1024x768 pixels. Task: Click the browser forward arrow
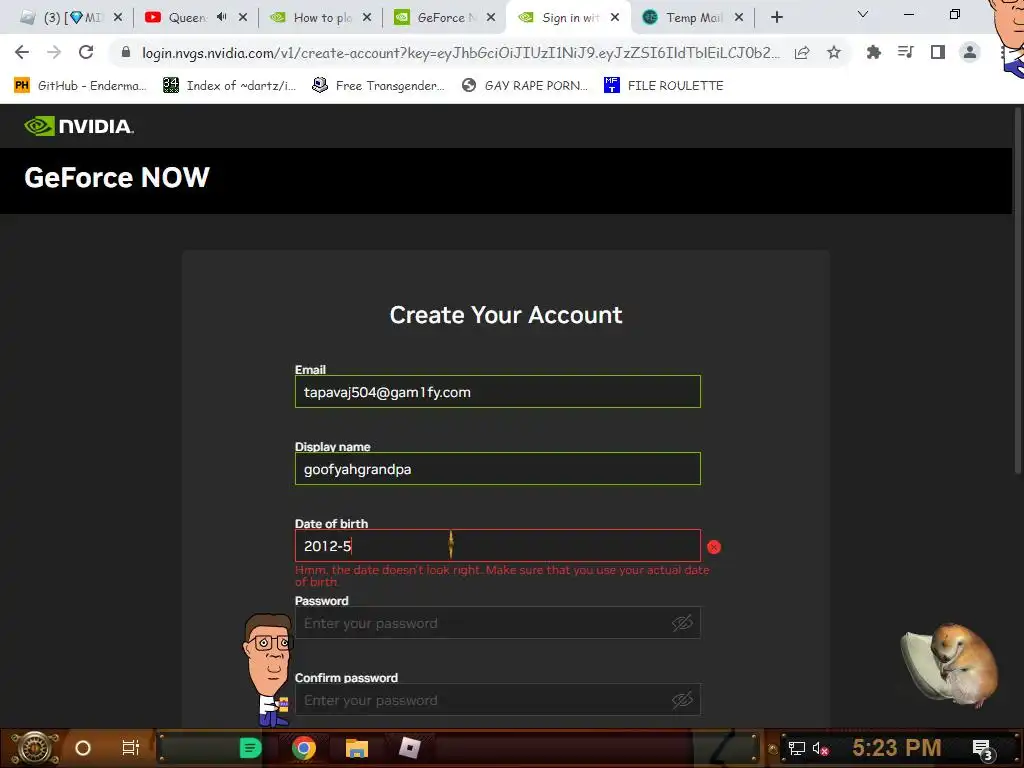[x=54, y=52]
